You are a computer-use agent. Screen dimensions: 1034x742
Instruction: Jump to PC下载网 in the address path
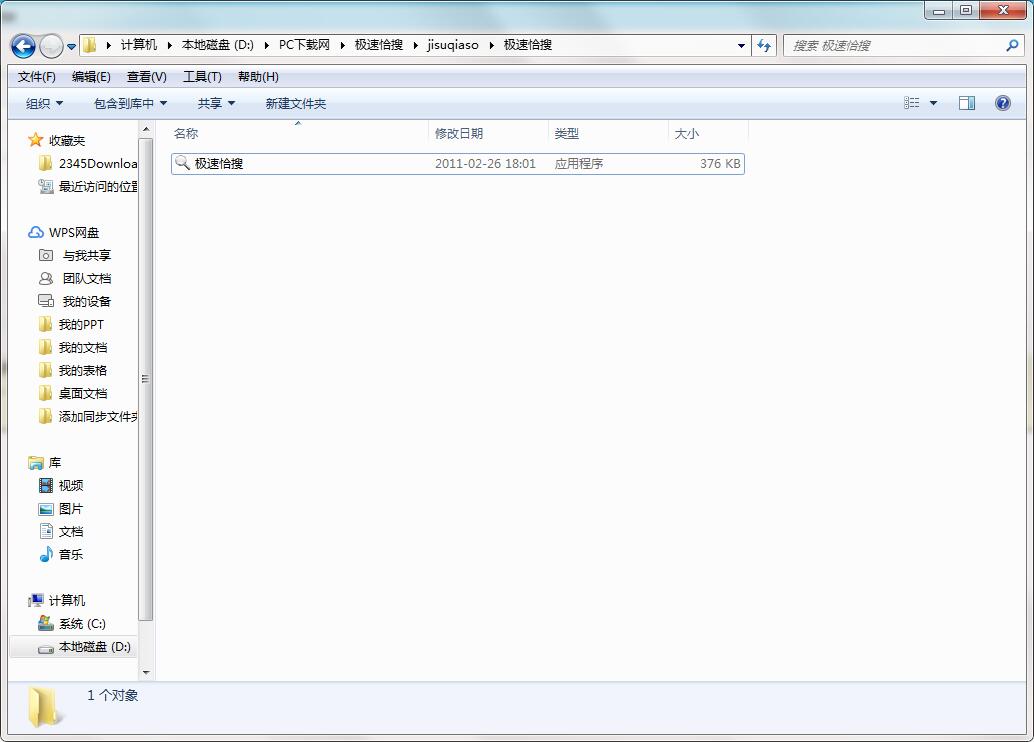click(304, 45)
